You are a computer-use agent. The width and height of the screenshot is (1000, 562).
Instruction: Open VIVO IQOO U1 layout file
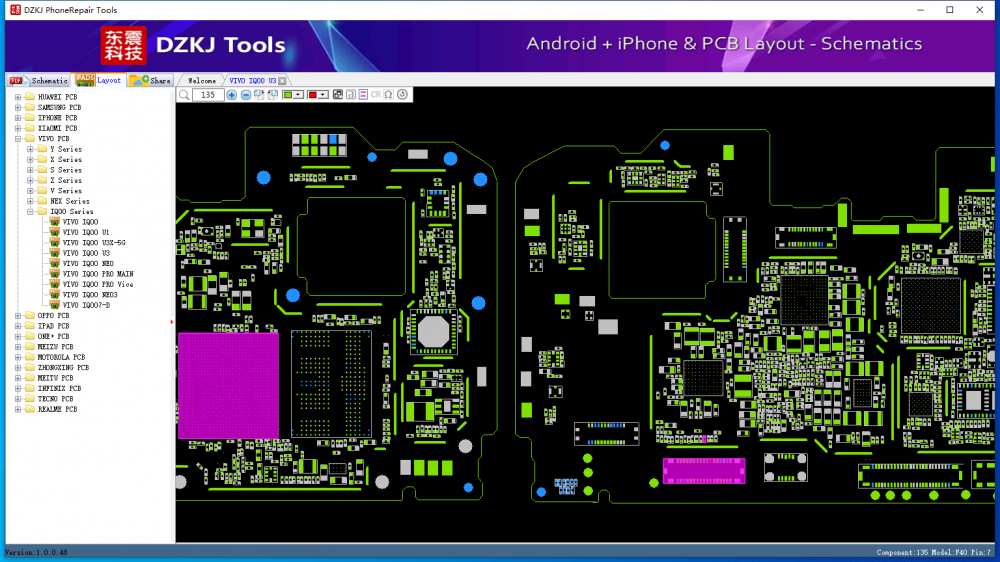click(85, 232)
